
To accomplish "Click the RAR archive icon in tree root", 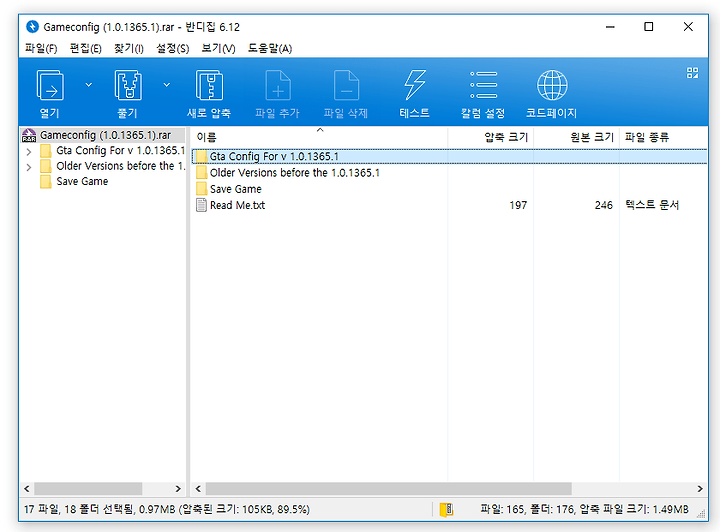I will point(29,135).
